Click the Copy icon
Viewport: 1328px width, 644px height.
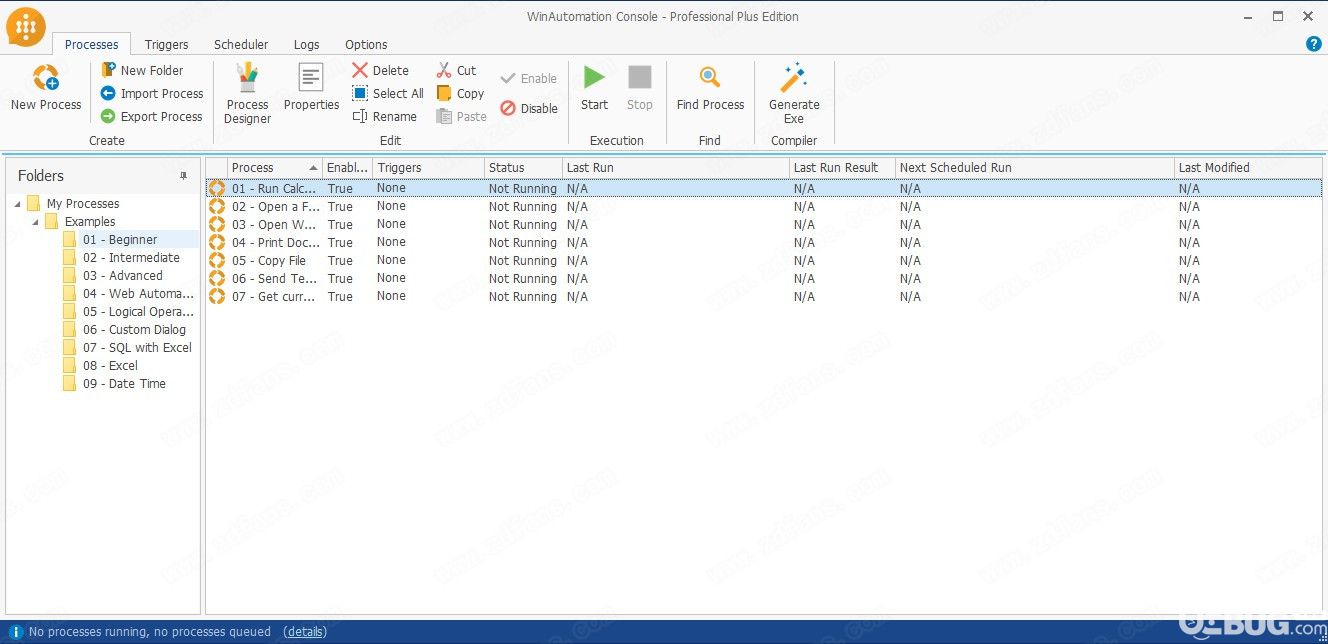(444, 93)
